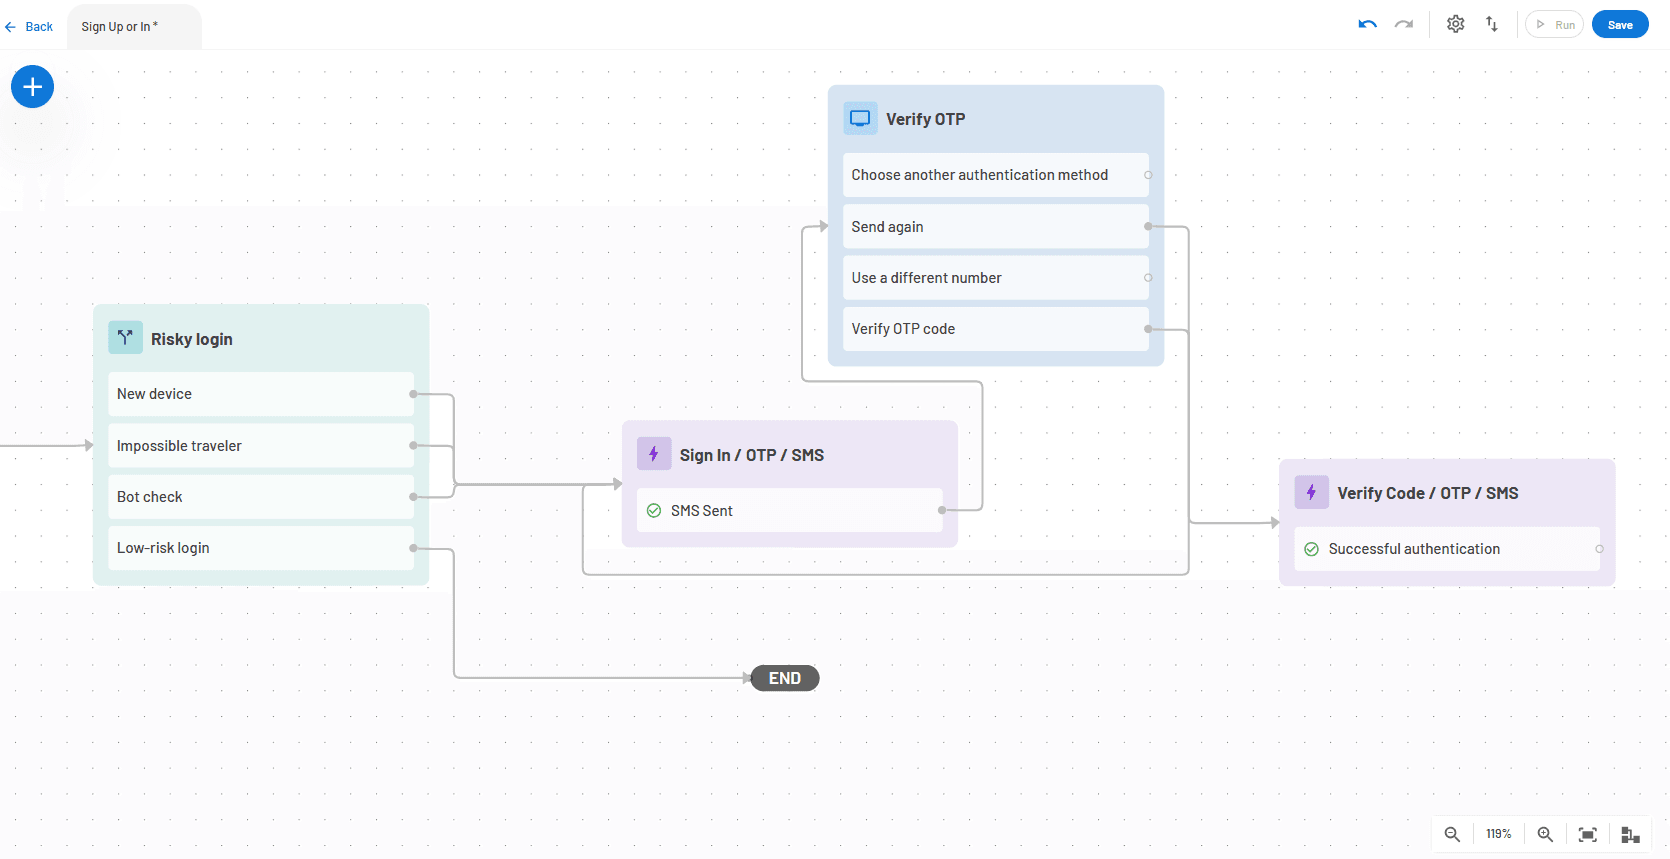The height and width of the screenshot is (859, 1670).
Task: Zoom out using the magnifier minus icon
Action: pos(1452,834)
